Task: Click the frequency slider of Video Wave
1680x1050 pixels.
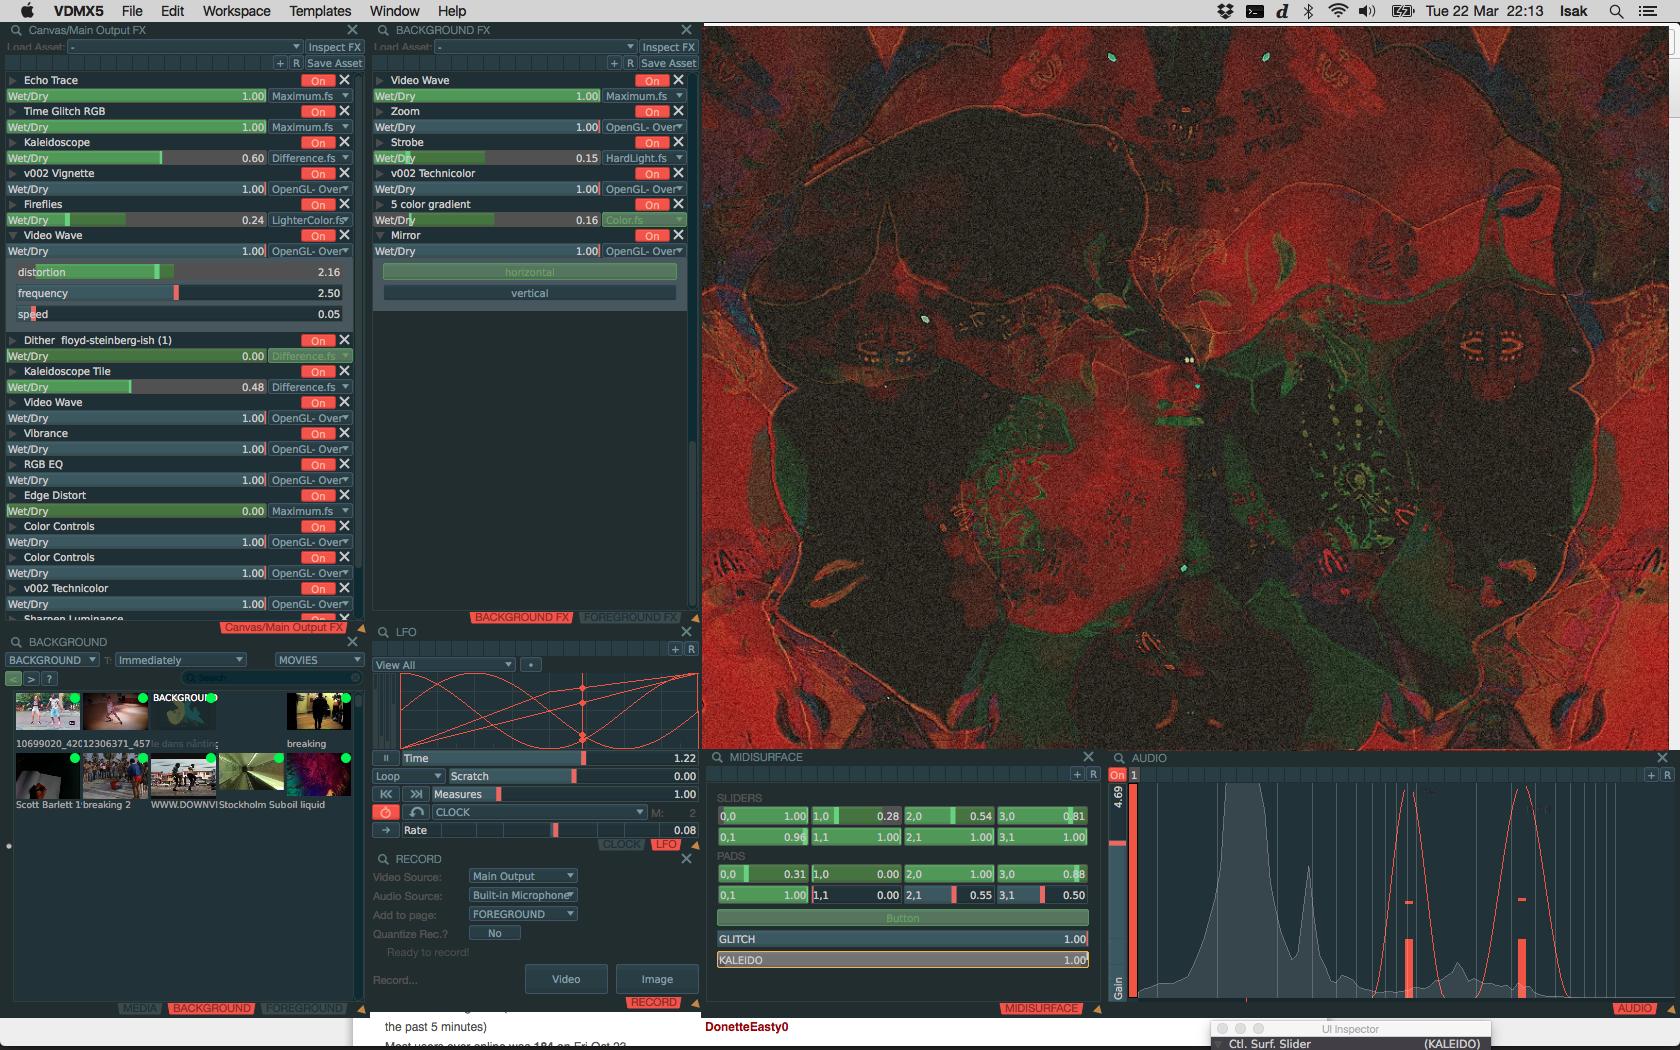Action: 177,293
